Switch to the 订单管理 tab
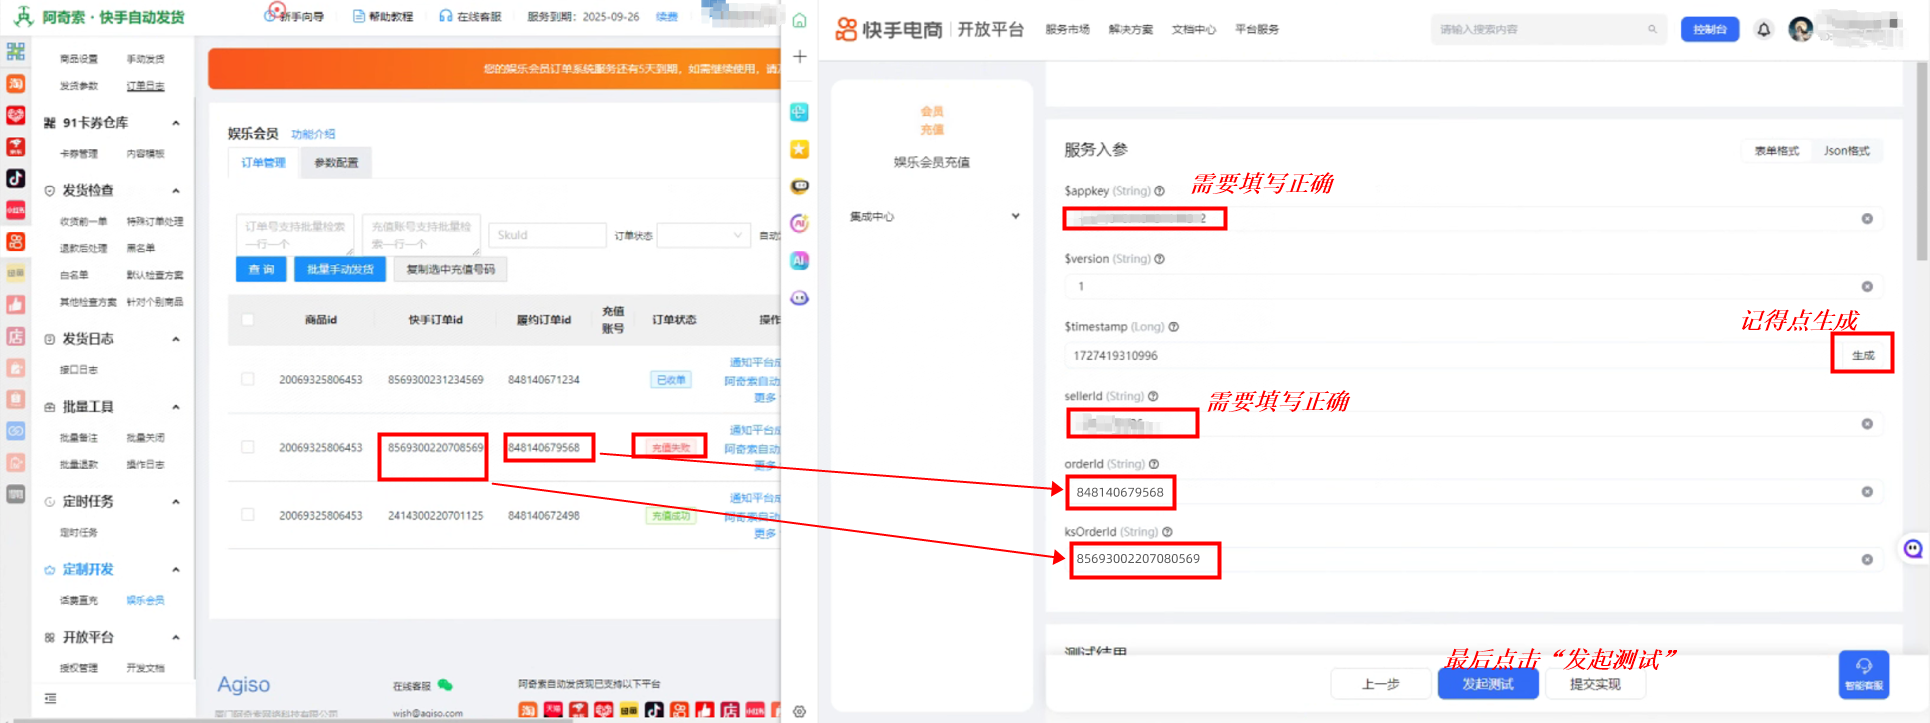This screenshot has height=723, width=1930. 263,163
